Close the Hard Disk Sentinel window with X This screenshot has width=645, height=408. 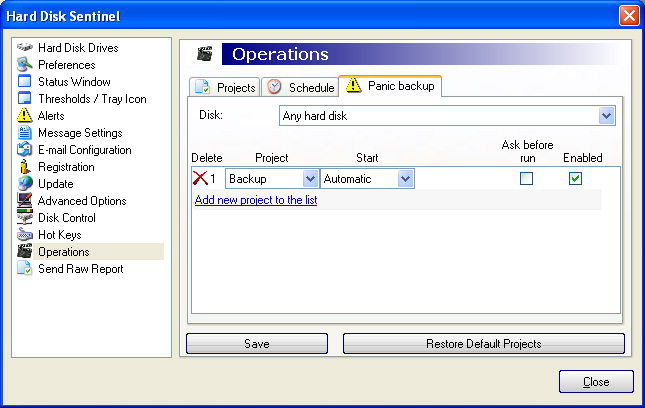[x=629, y=16]
